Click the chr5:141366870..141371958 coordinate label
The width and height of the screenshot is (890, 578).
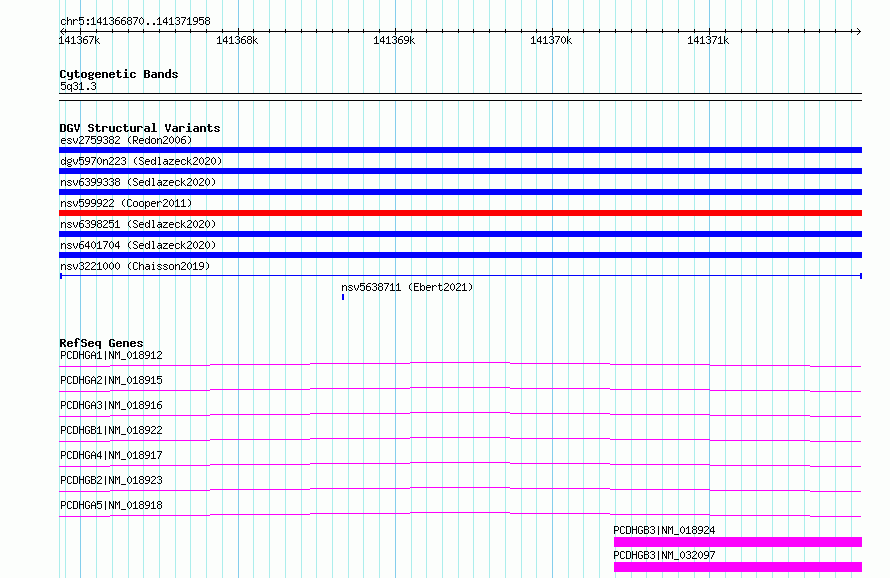(135, 21)
